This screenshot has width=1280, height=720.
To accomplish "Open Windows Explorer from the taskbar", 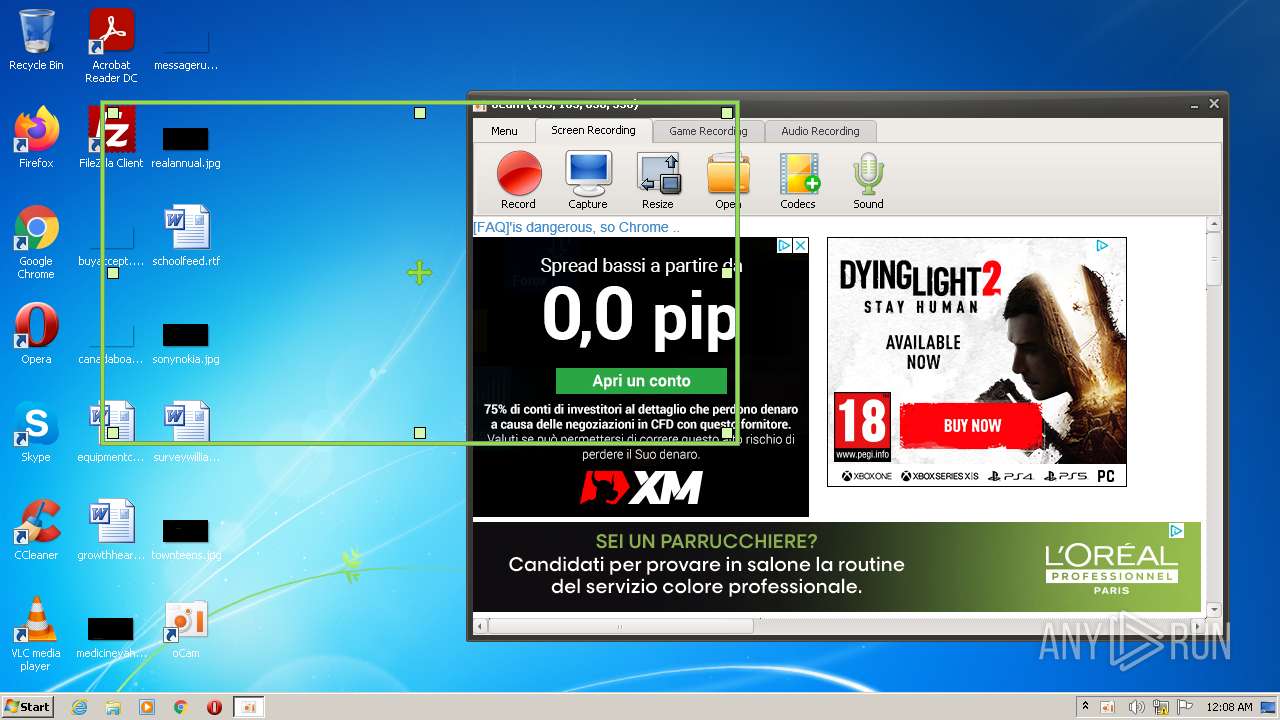I will 113,707.
